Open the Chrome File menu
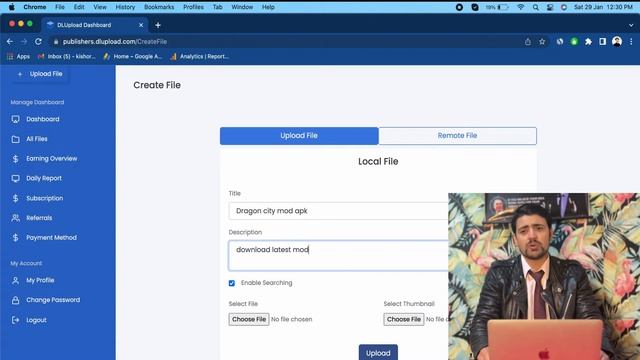The height and width of the screenshot is (360, 640). point(60,7)
